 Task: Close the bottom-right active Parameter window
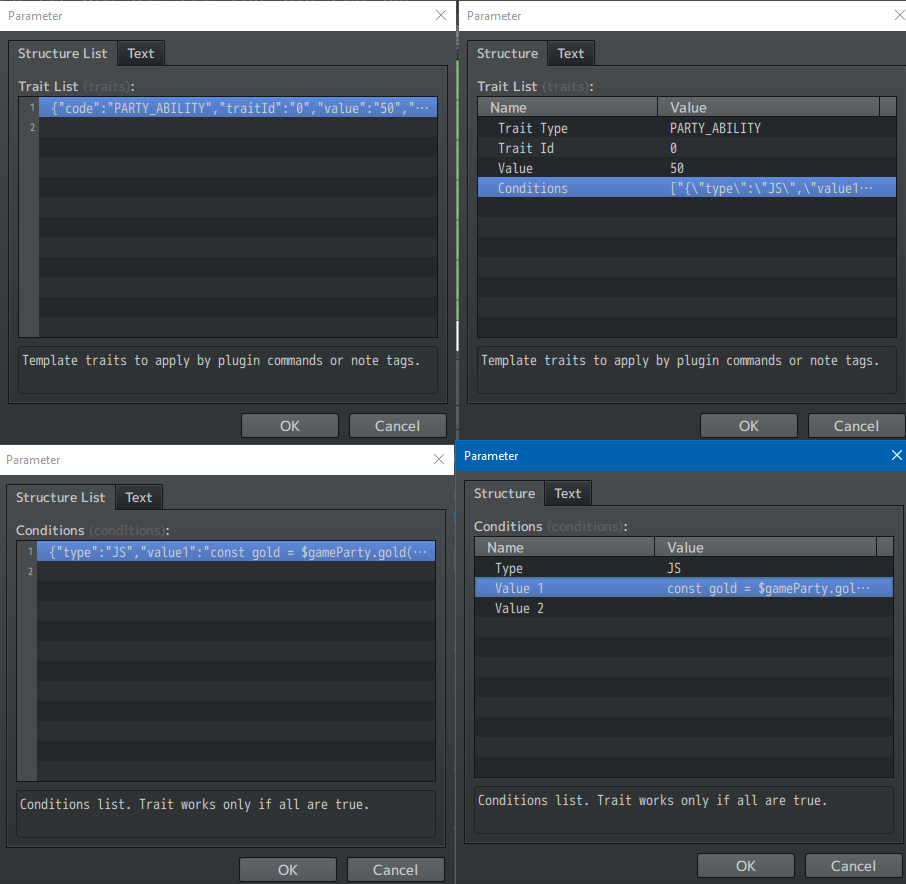[896, 455]
